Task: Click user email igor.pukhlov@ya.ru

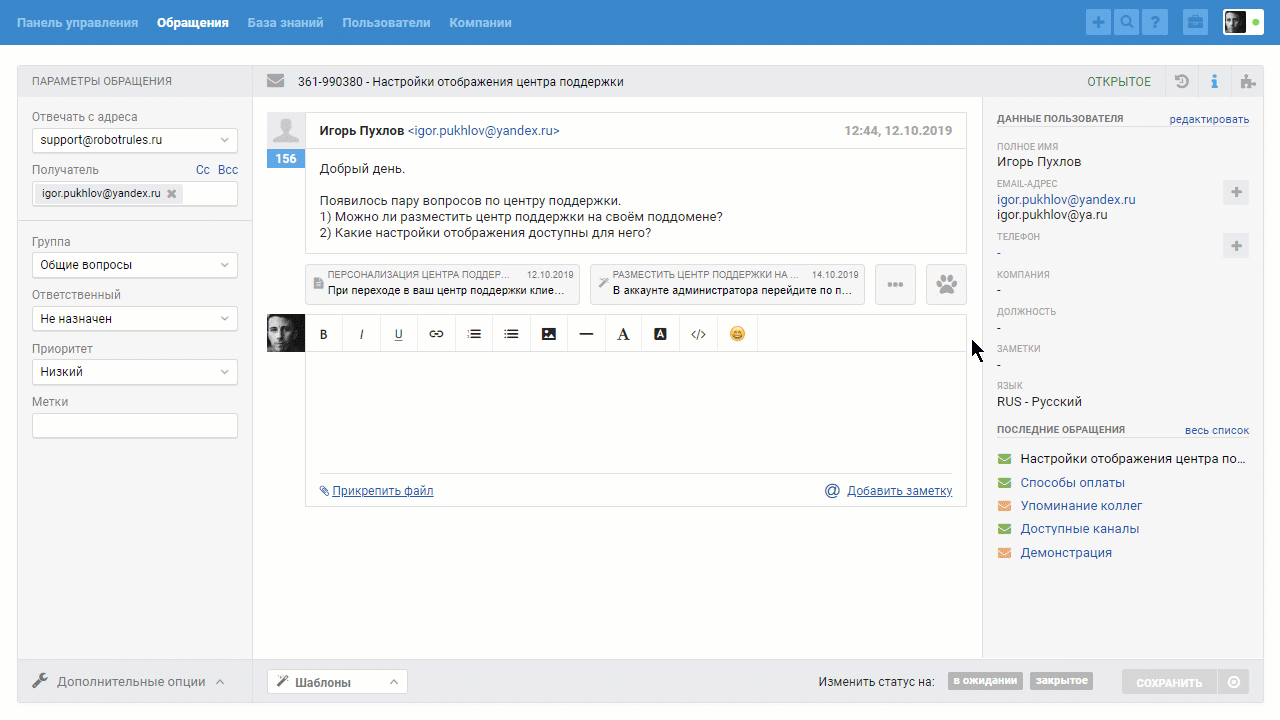Action: coord(1052,215)
